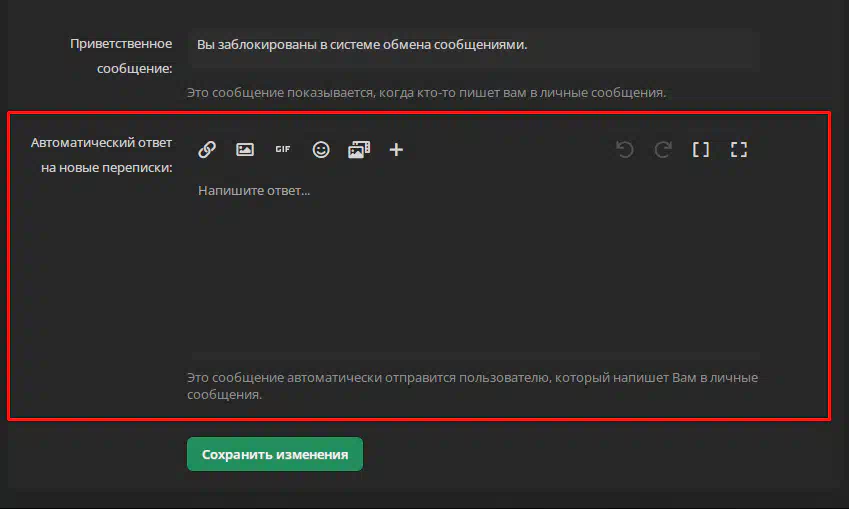This screenshot has width=849, height=509.
Task: Click the undo arrow in the editor toolbar
Action: point(625,150)
